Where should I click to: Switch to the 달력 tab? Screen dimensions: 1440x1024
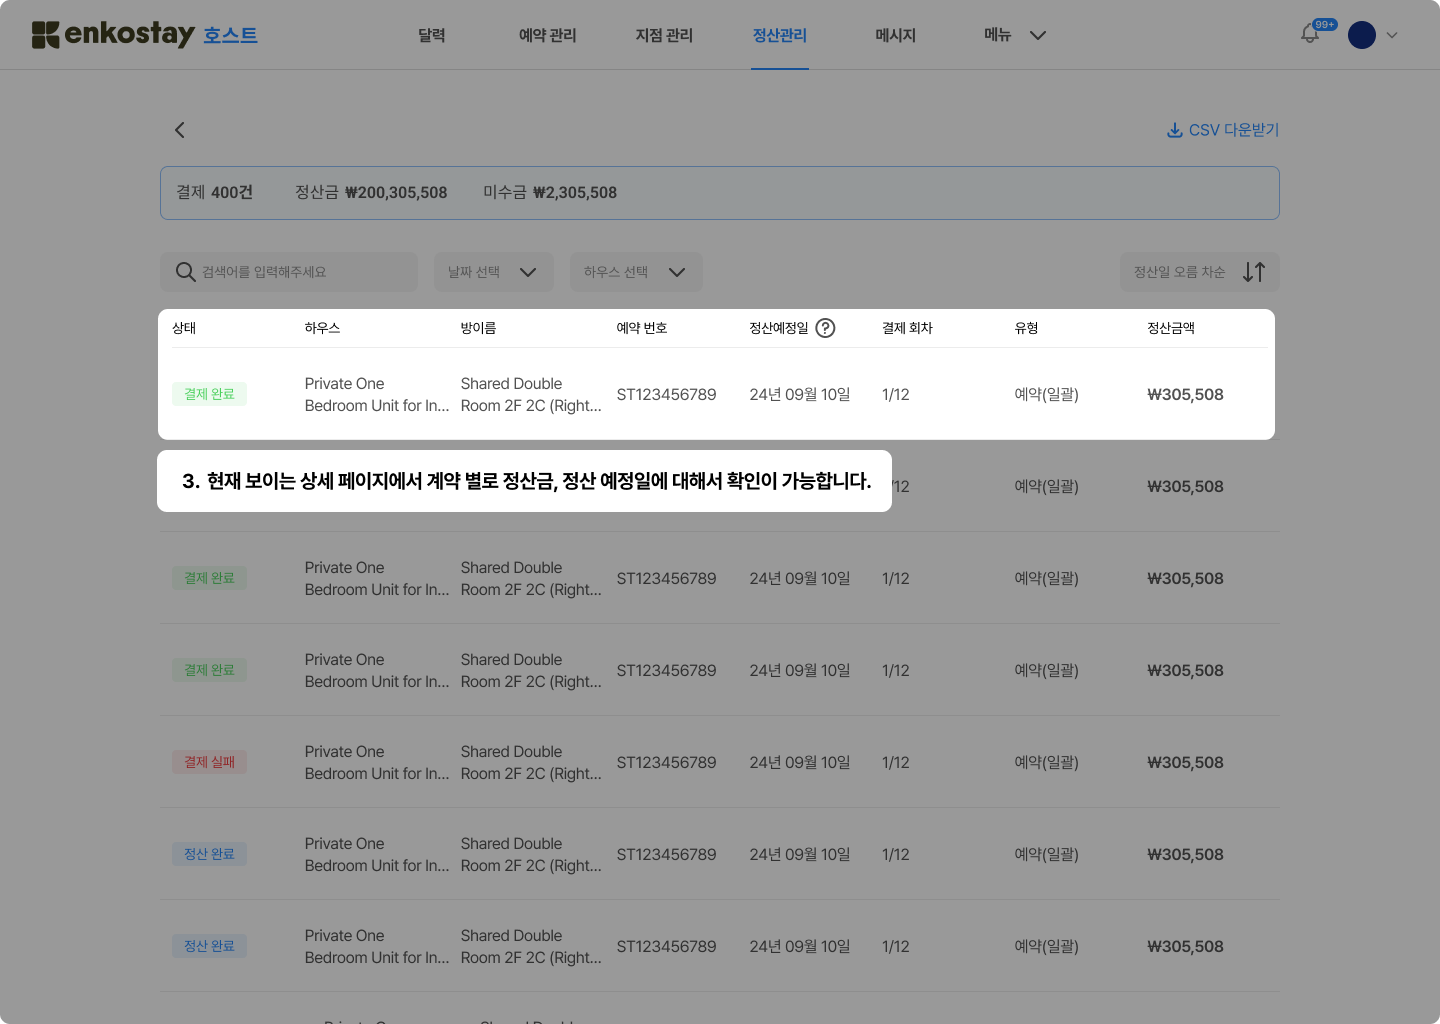point(431,35)
